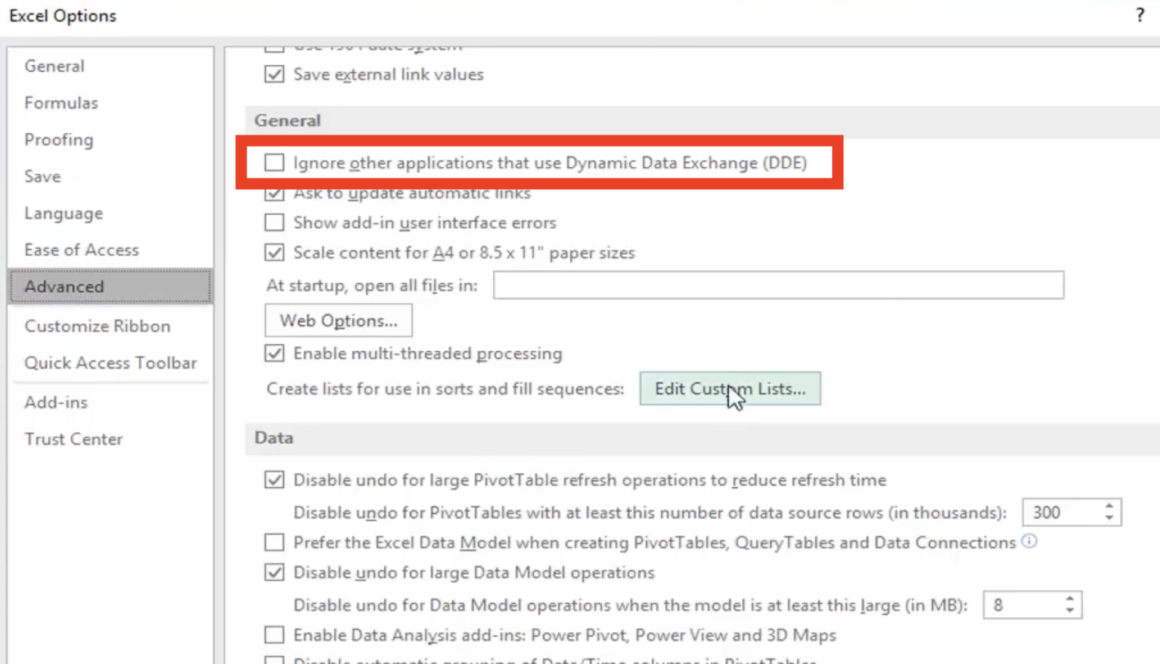Uncheck Disable undo for large Data Model operations

click(274, 572)
